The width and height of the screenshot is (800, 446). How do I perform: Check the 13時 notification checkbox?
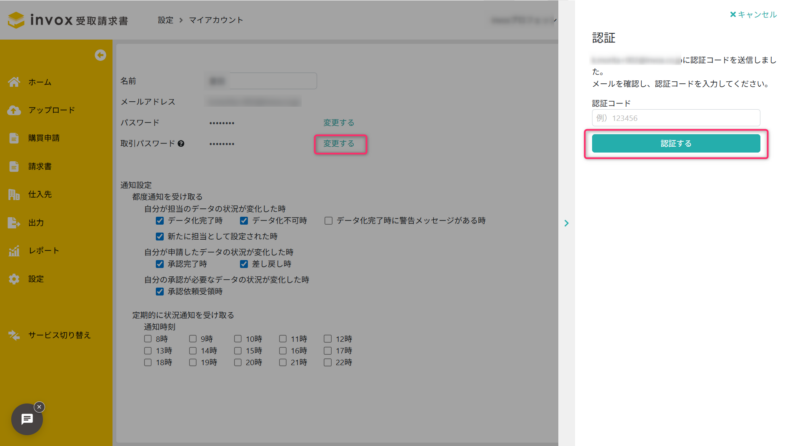(148, 351)
